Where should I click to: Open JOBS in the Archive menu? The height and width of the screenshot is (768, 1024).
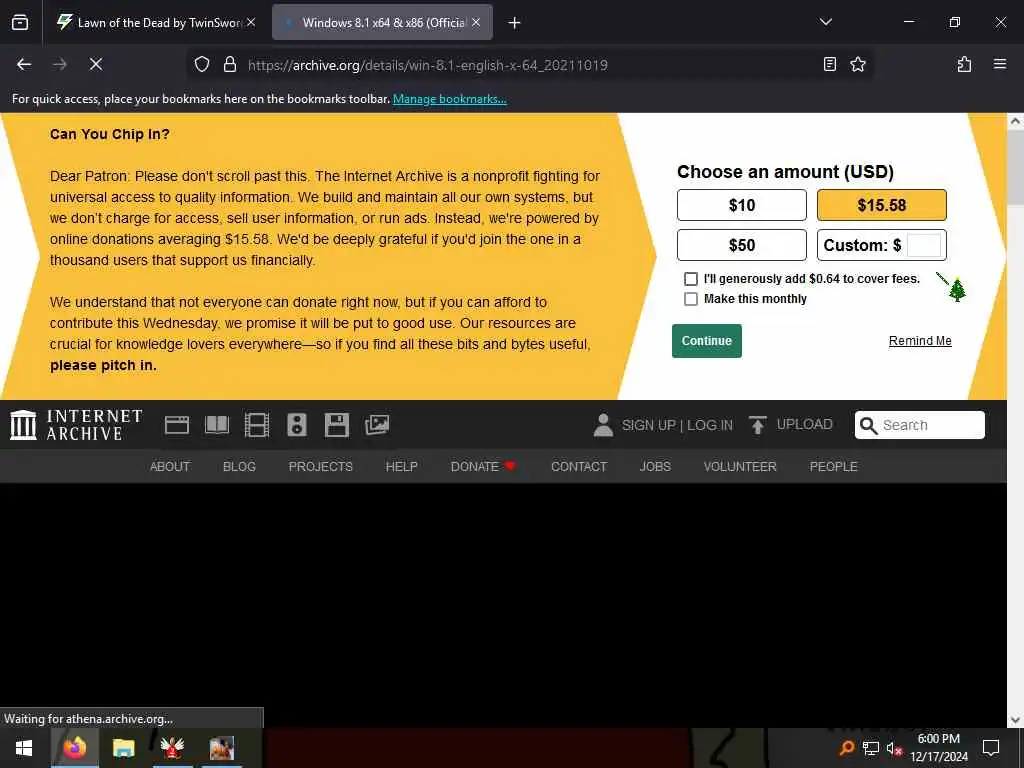655,467
